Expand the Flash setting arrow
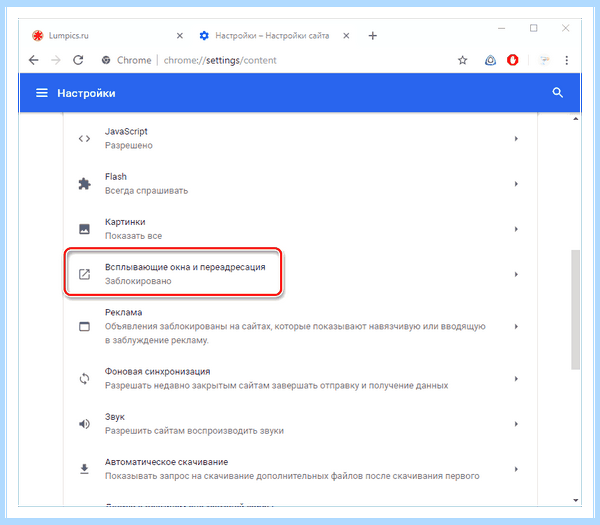Screen dimensions: 600x525 (x=516, y=184)
